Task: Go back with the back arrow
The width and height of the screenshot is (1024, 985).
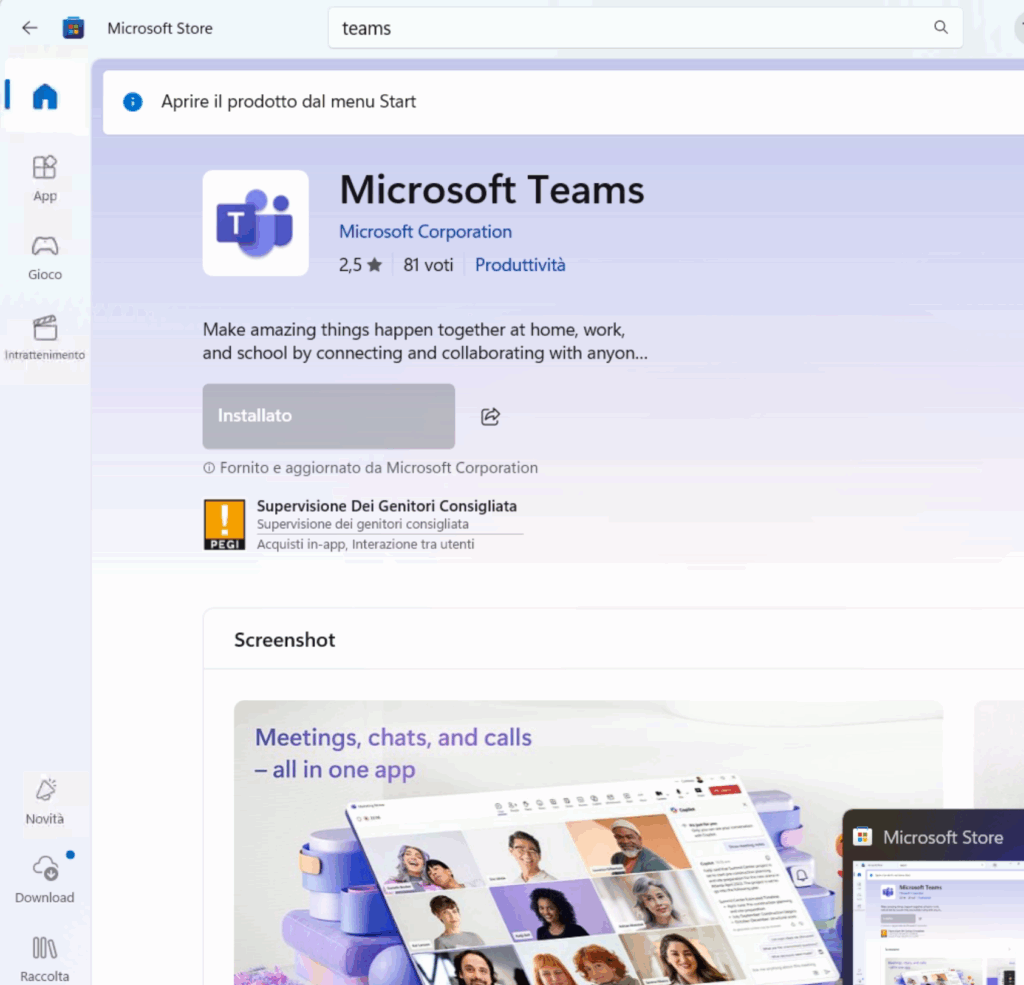Action: [29, 28]
